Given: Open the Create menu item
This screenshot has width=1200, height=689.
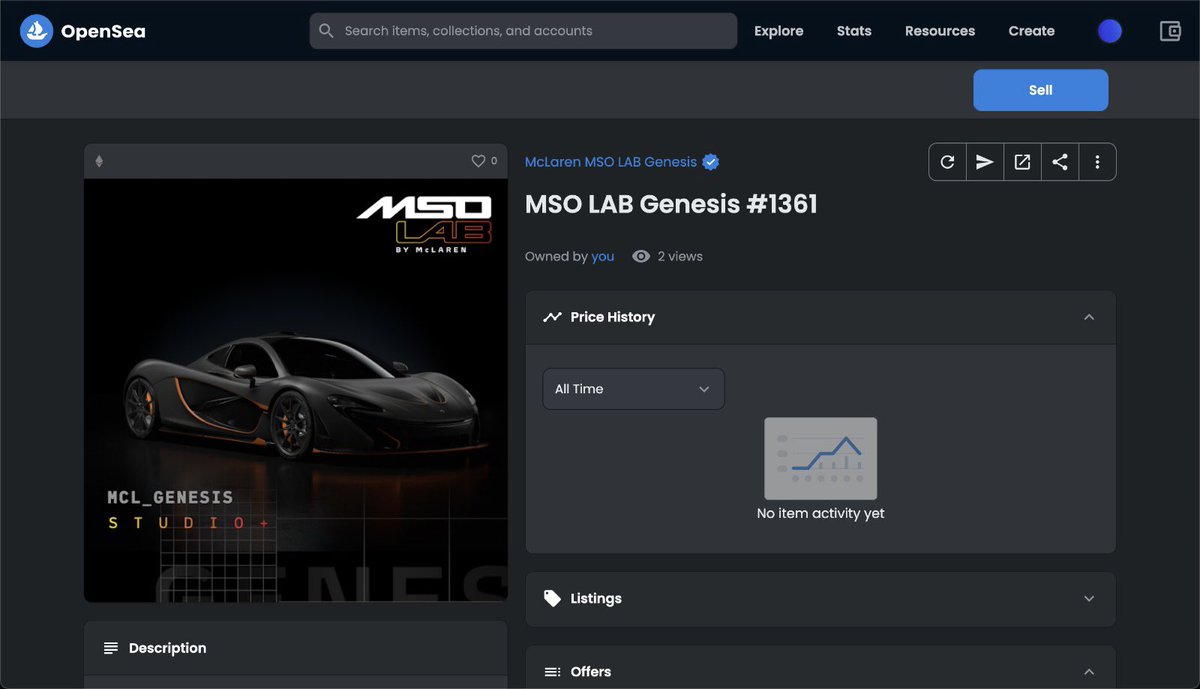Looking at the screenshot, I should [x=1032, y=31].
